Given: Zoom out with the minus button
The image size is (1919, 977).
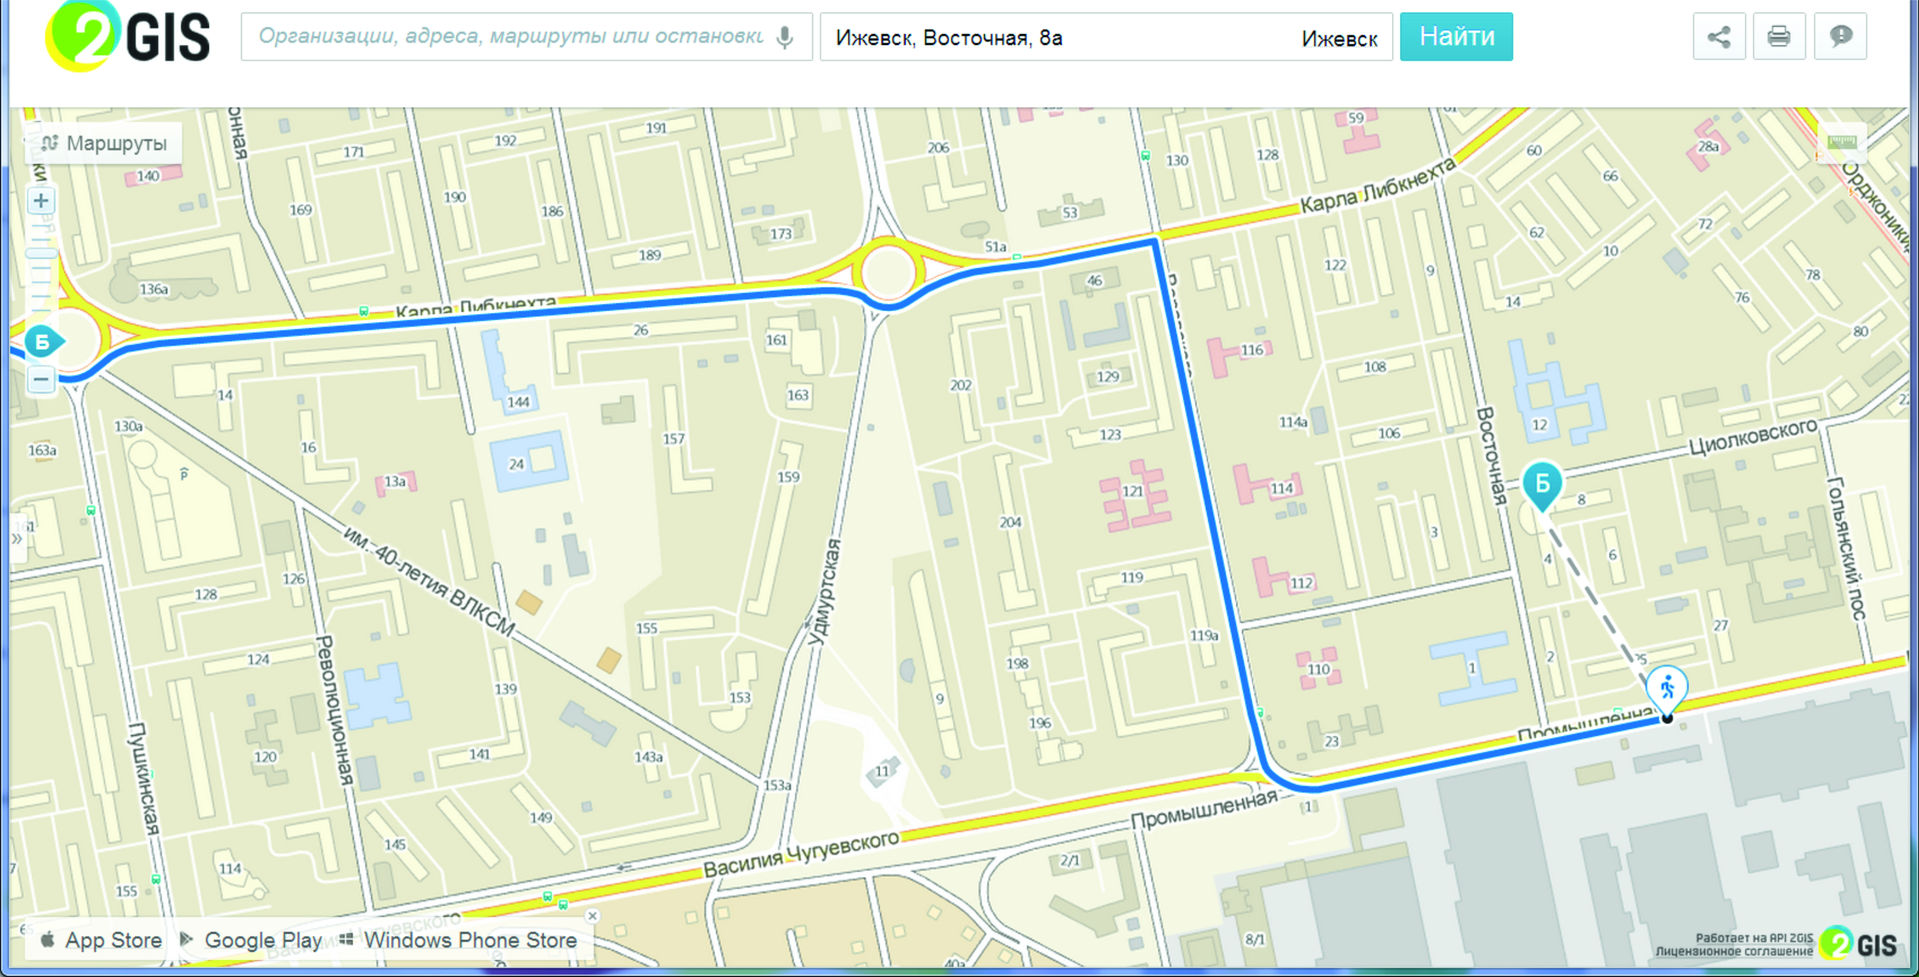Looking at the screenshot, I should point(41,379).
